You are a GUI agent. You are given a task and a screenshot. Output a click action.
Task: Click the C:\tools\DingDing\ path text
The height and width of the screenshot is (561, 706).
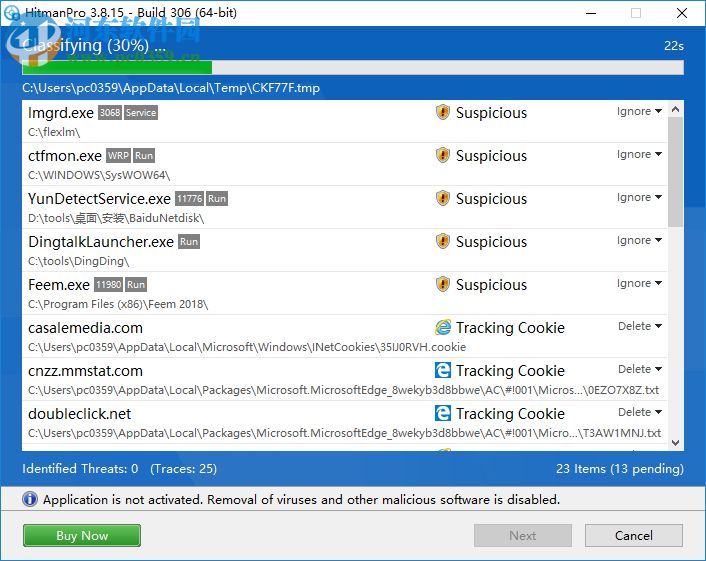(x=79, y=261)
